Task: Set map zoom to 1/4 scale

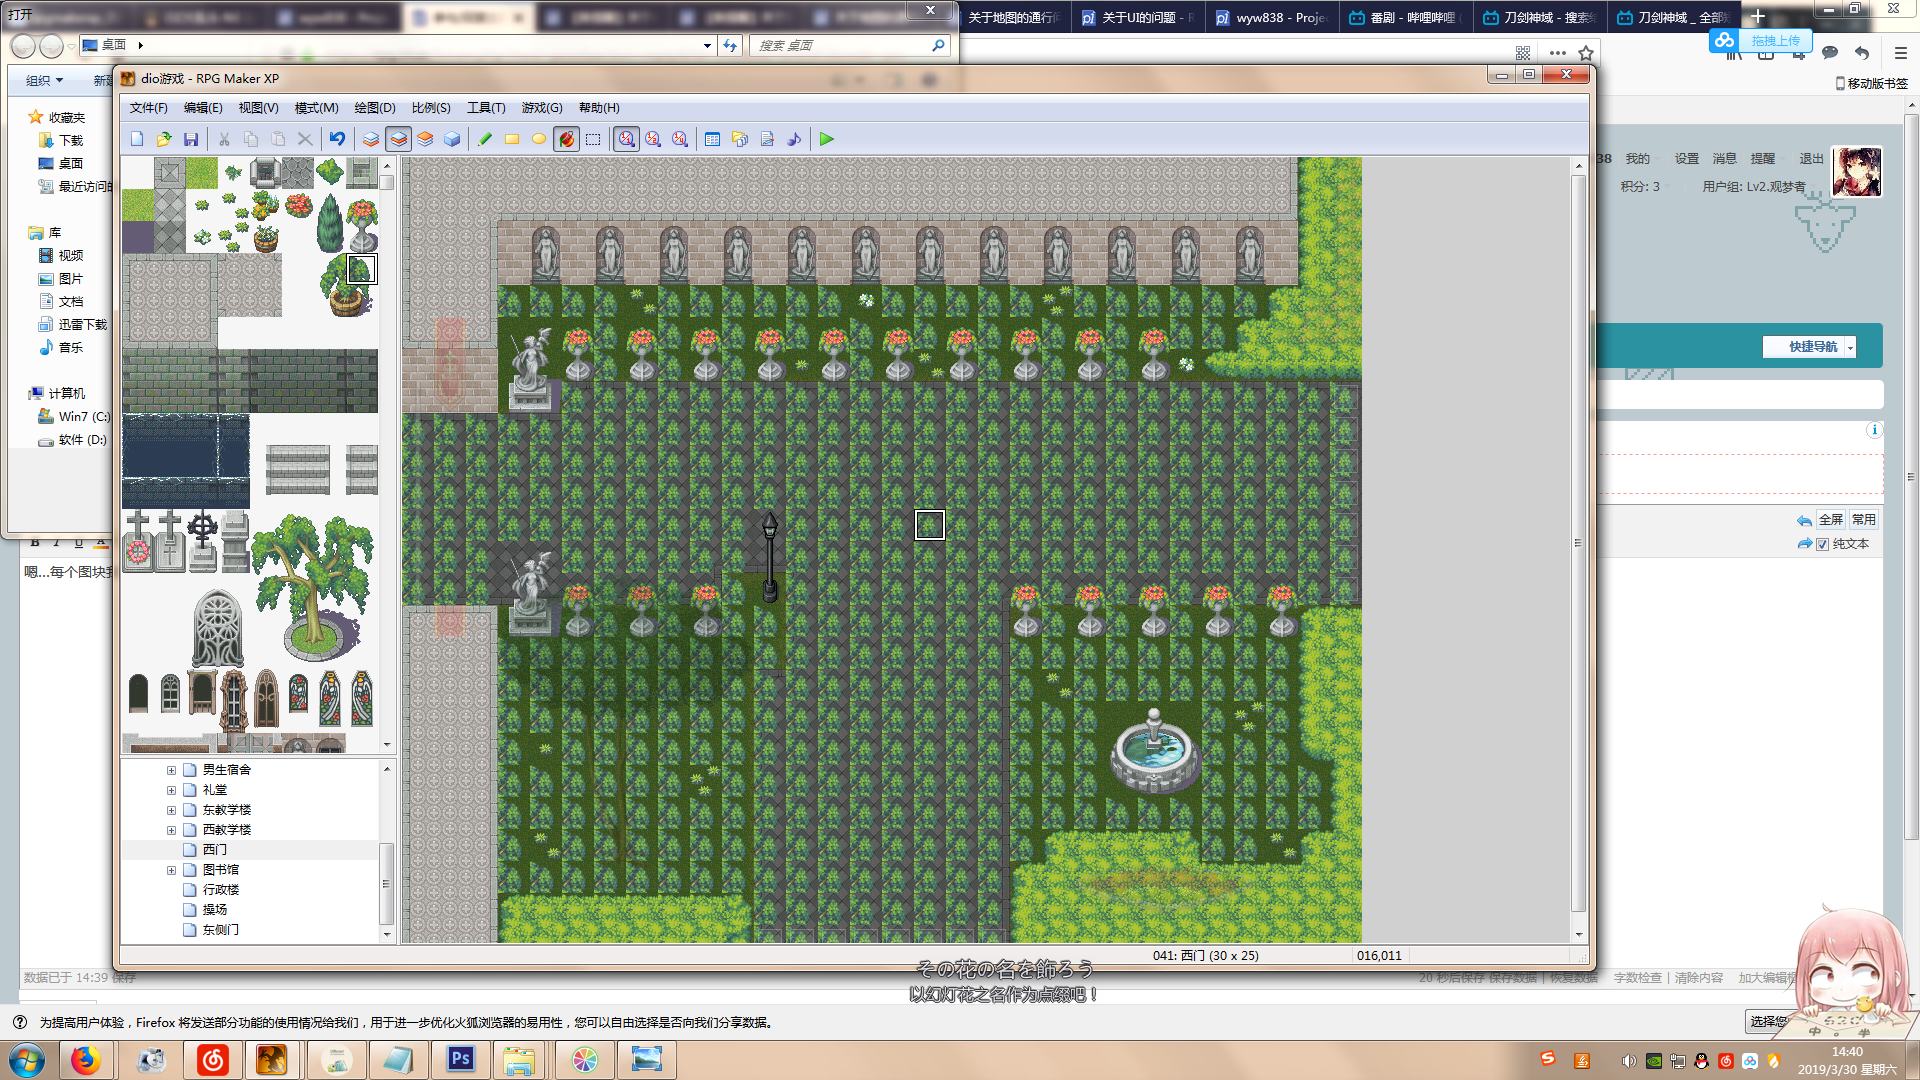Action: click(x=680, y=139)
